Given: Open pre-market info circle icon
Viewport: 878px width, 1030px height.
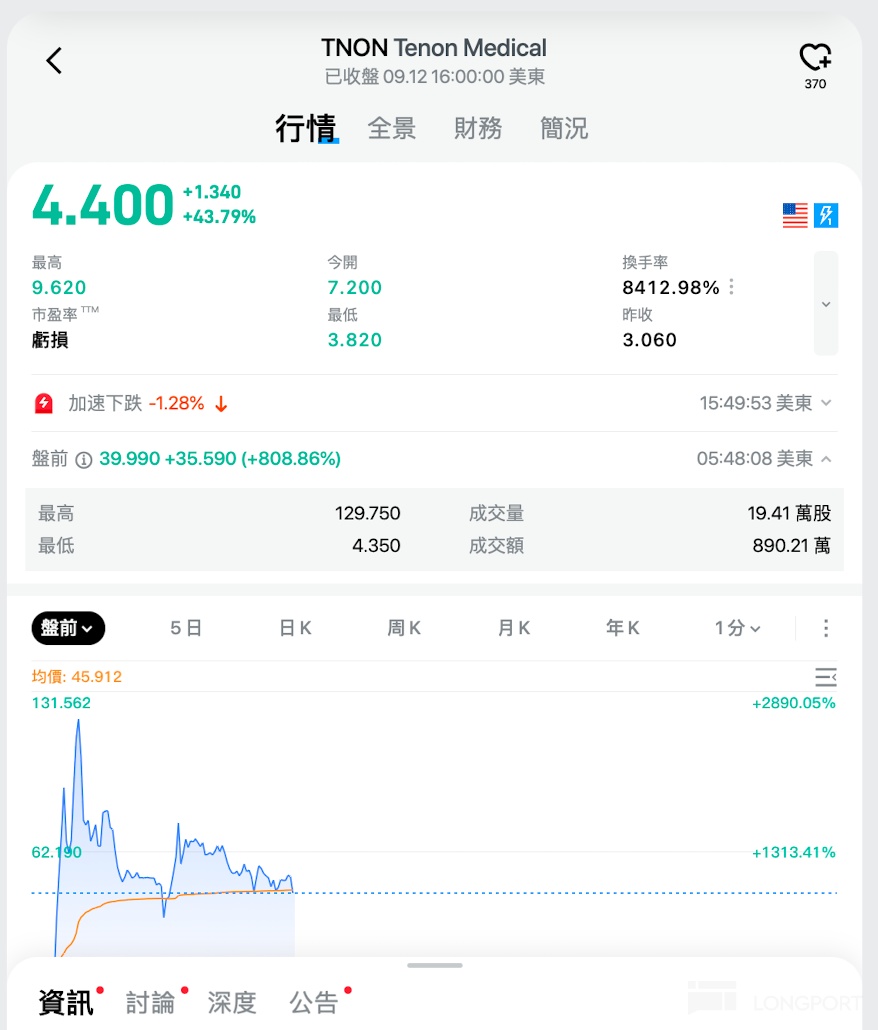Looking at the screenshot, I should coord(83,460).
